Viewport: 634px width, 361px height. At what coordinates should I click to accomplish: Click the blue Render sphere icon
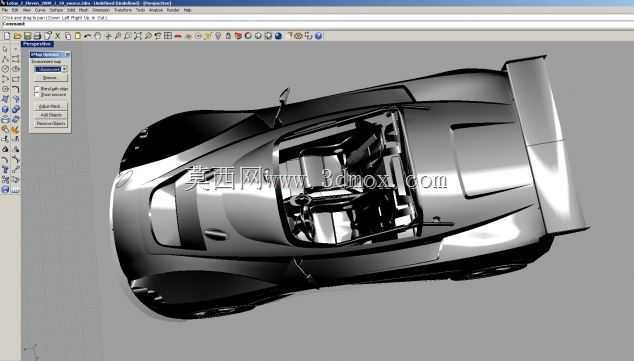point(278,36)
